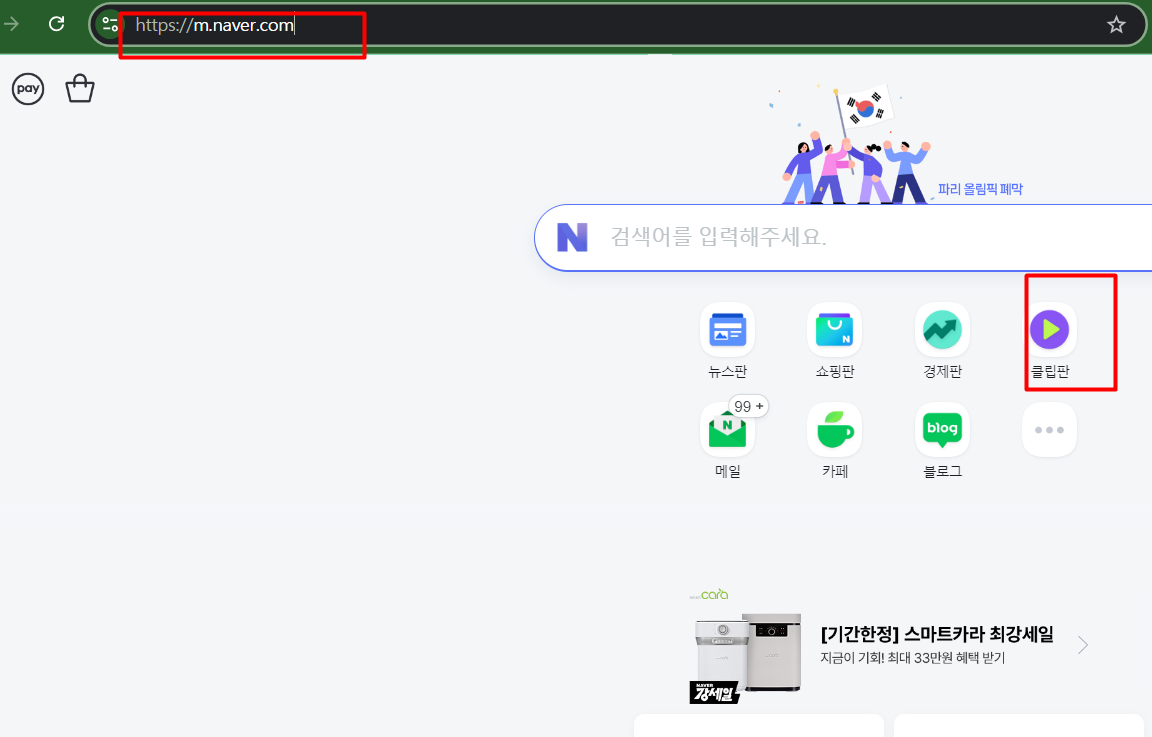Click the smartcara product image

coord(749,652)
